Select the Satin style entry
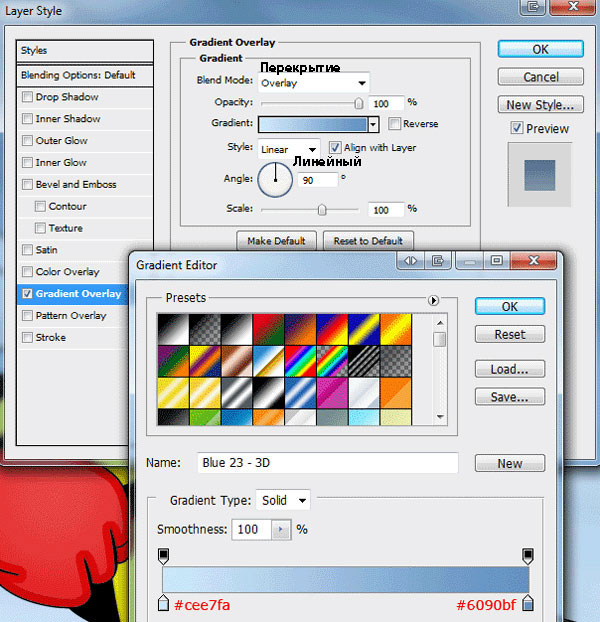The height and width of the screenshot is (622, 600). tap(46, 250)
